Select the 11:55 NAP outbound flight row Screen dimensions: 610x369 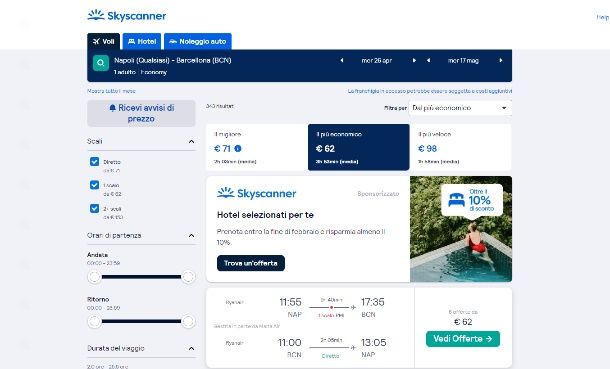[x=310, y=308]
